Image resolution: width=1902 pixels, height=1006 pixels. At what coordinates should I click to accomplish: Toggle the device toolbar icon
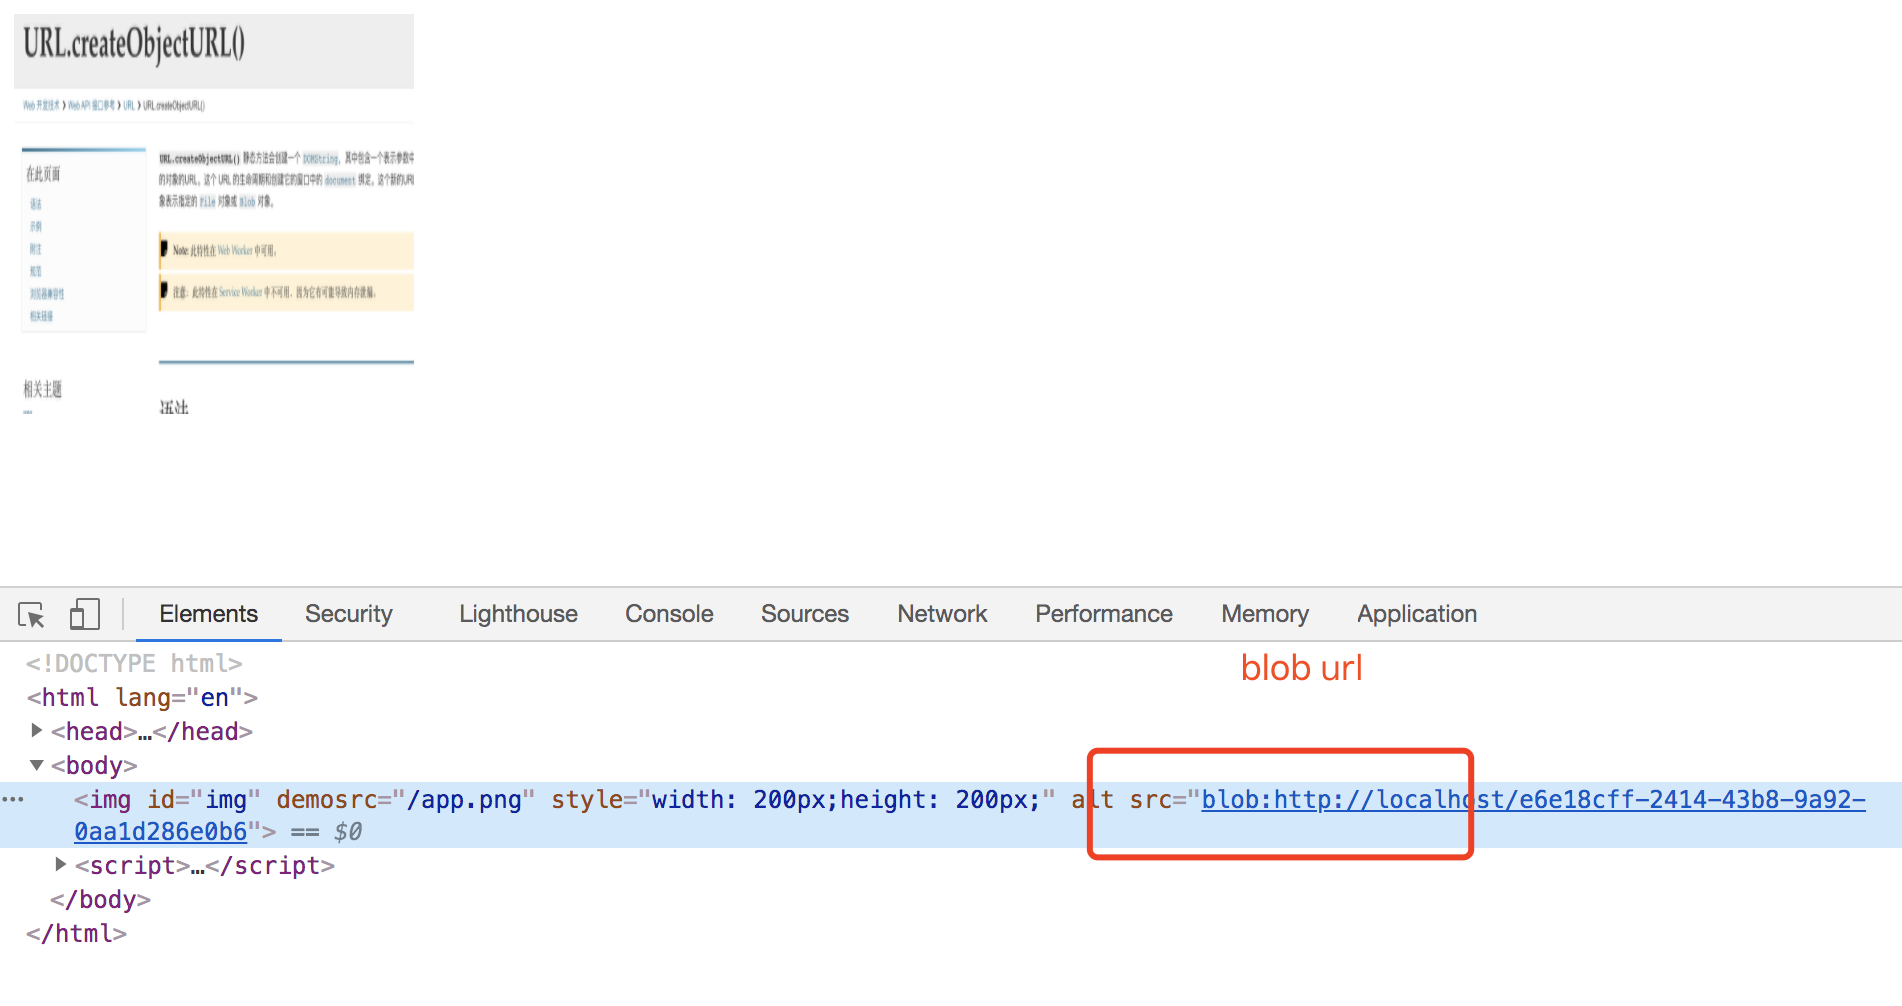84,614
